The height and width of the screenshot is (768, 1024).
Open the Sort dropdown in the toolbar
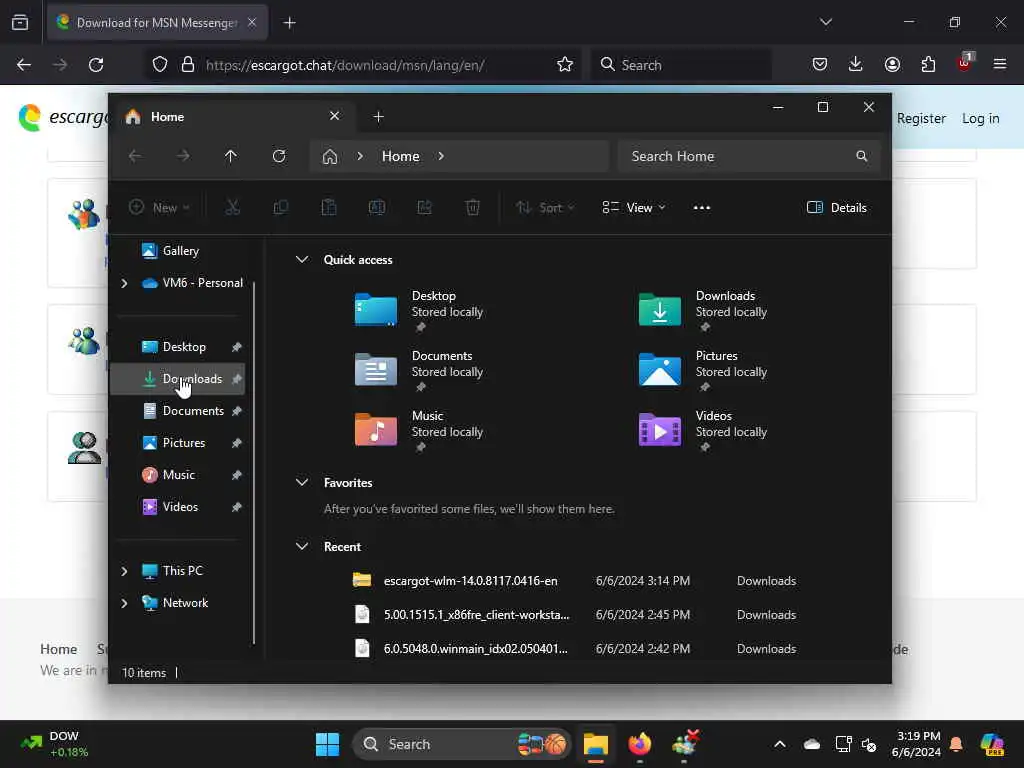tap(545, 208)
